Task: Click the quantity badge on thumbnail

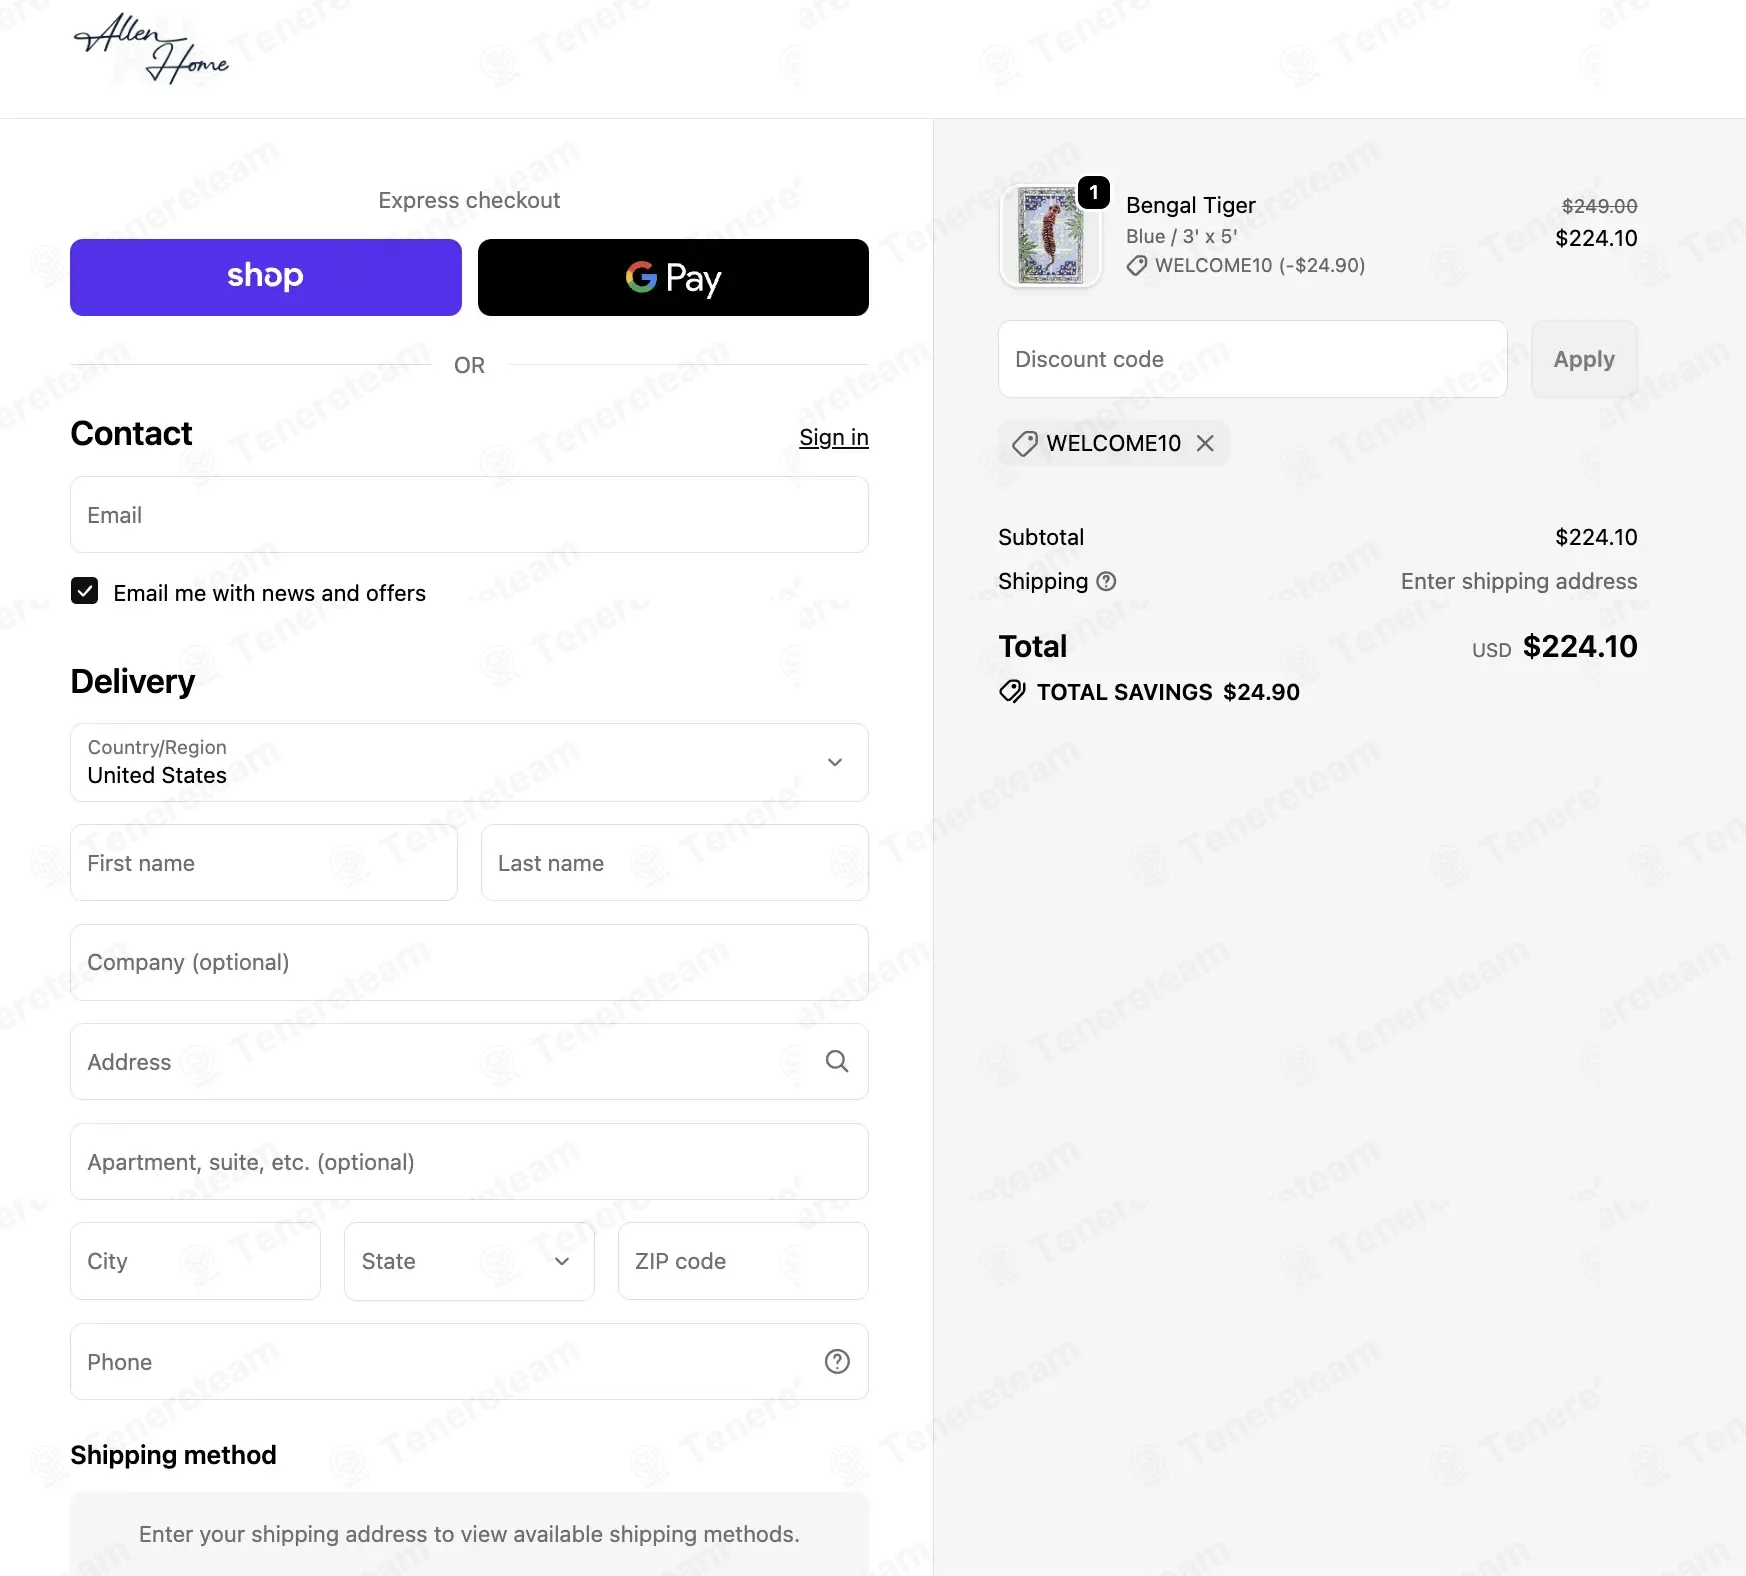Action: (1094, 192)
